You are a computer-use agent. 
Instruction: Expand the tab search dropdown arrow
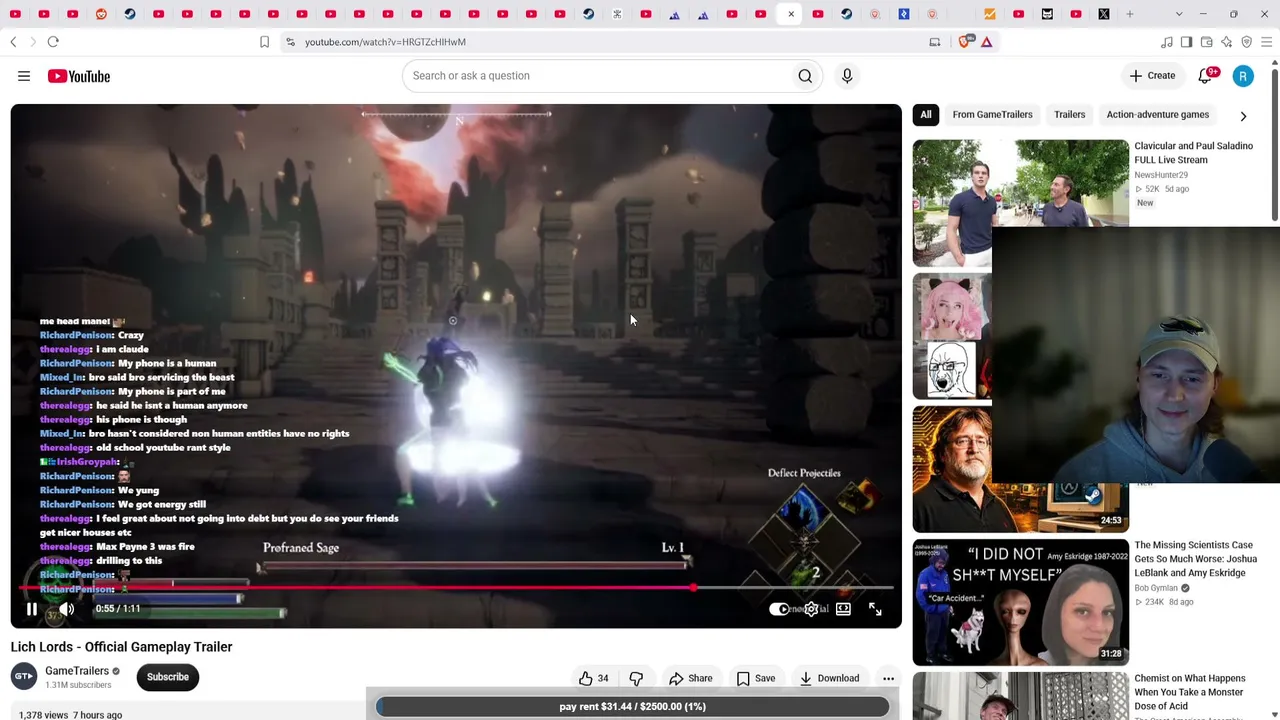click(x=1179, y=14)
